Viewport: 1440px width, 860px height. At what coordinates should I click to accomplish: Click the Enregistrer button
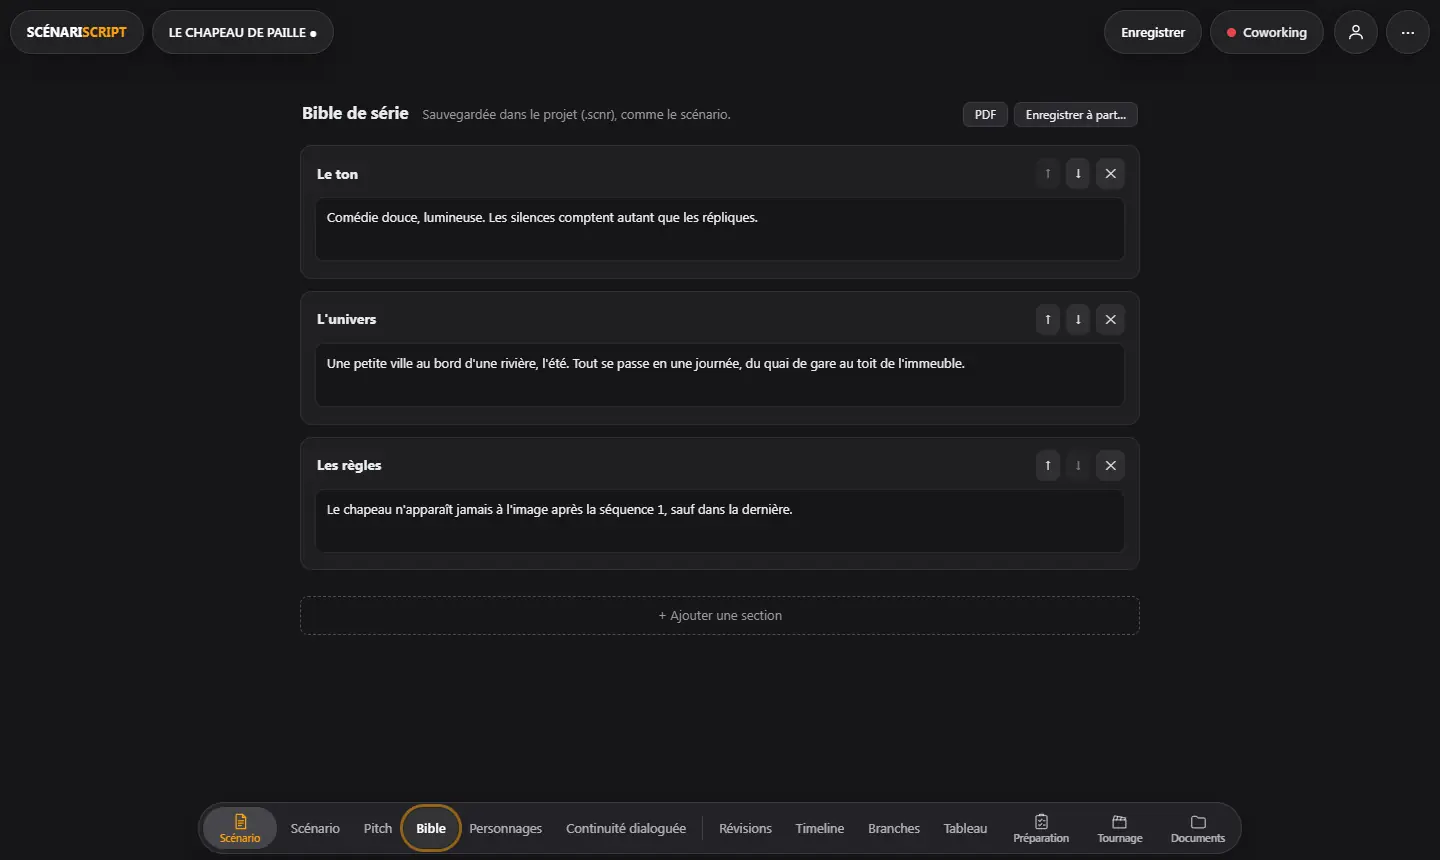click(x=1153, y=32)
